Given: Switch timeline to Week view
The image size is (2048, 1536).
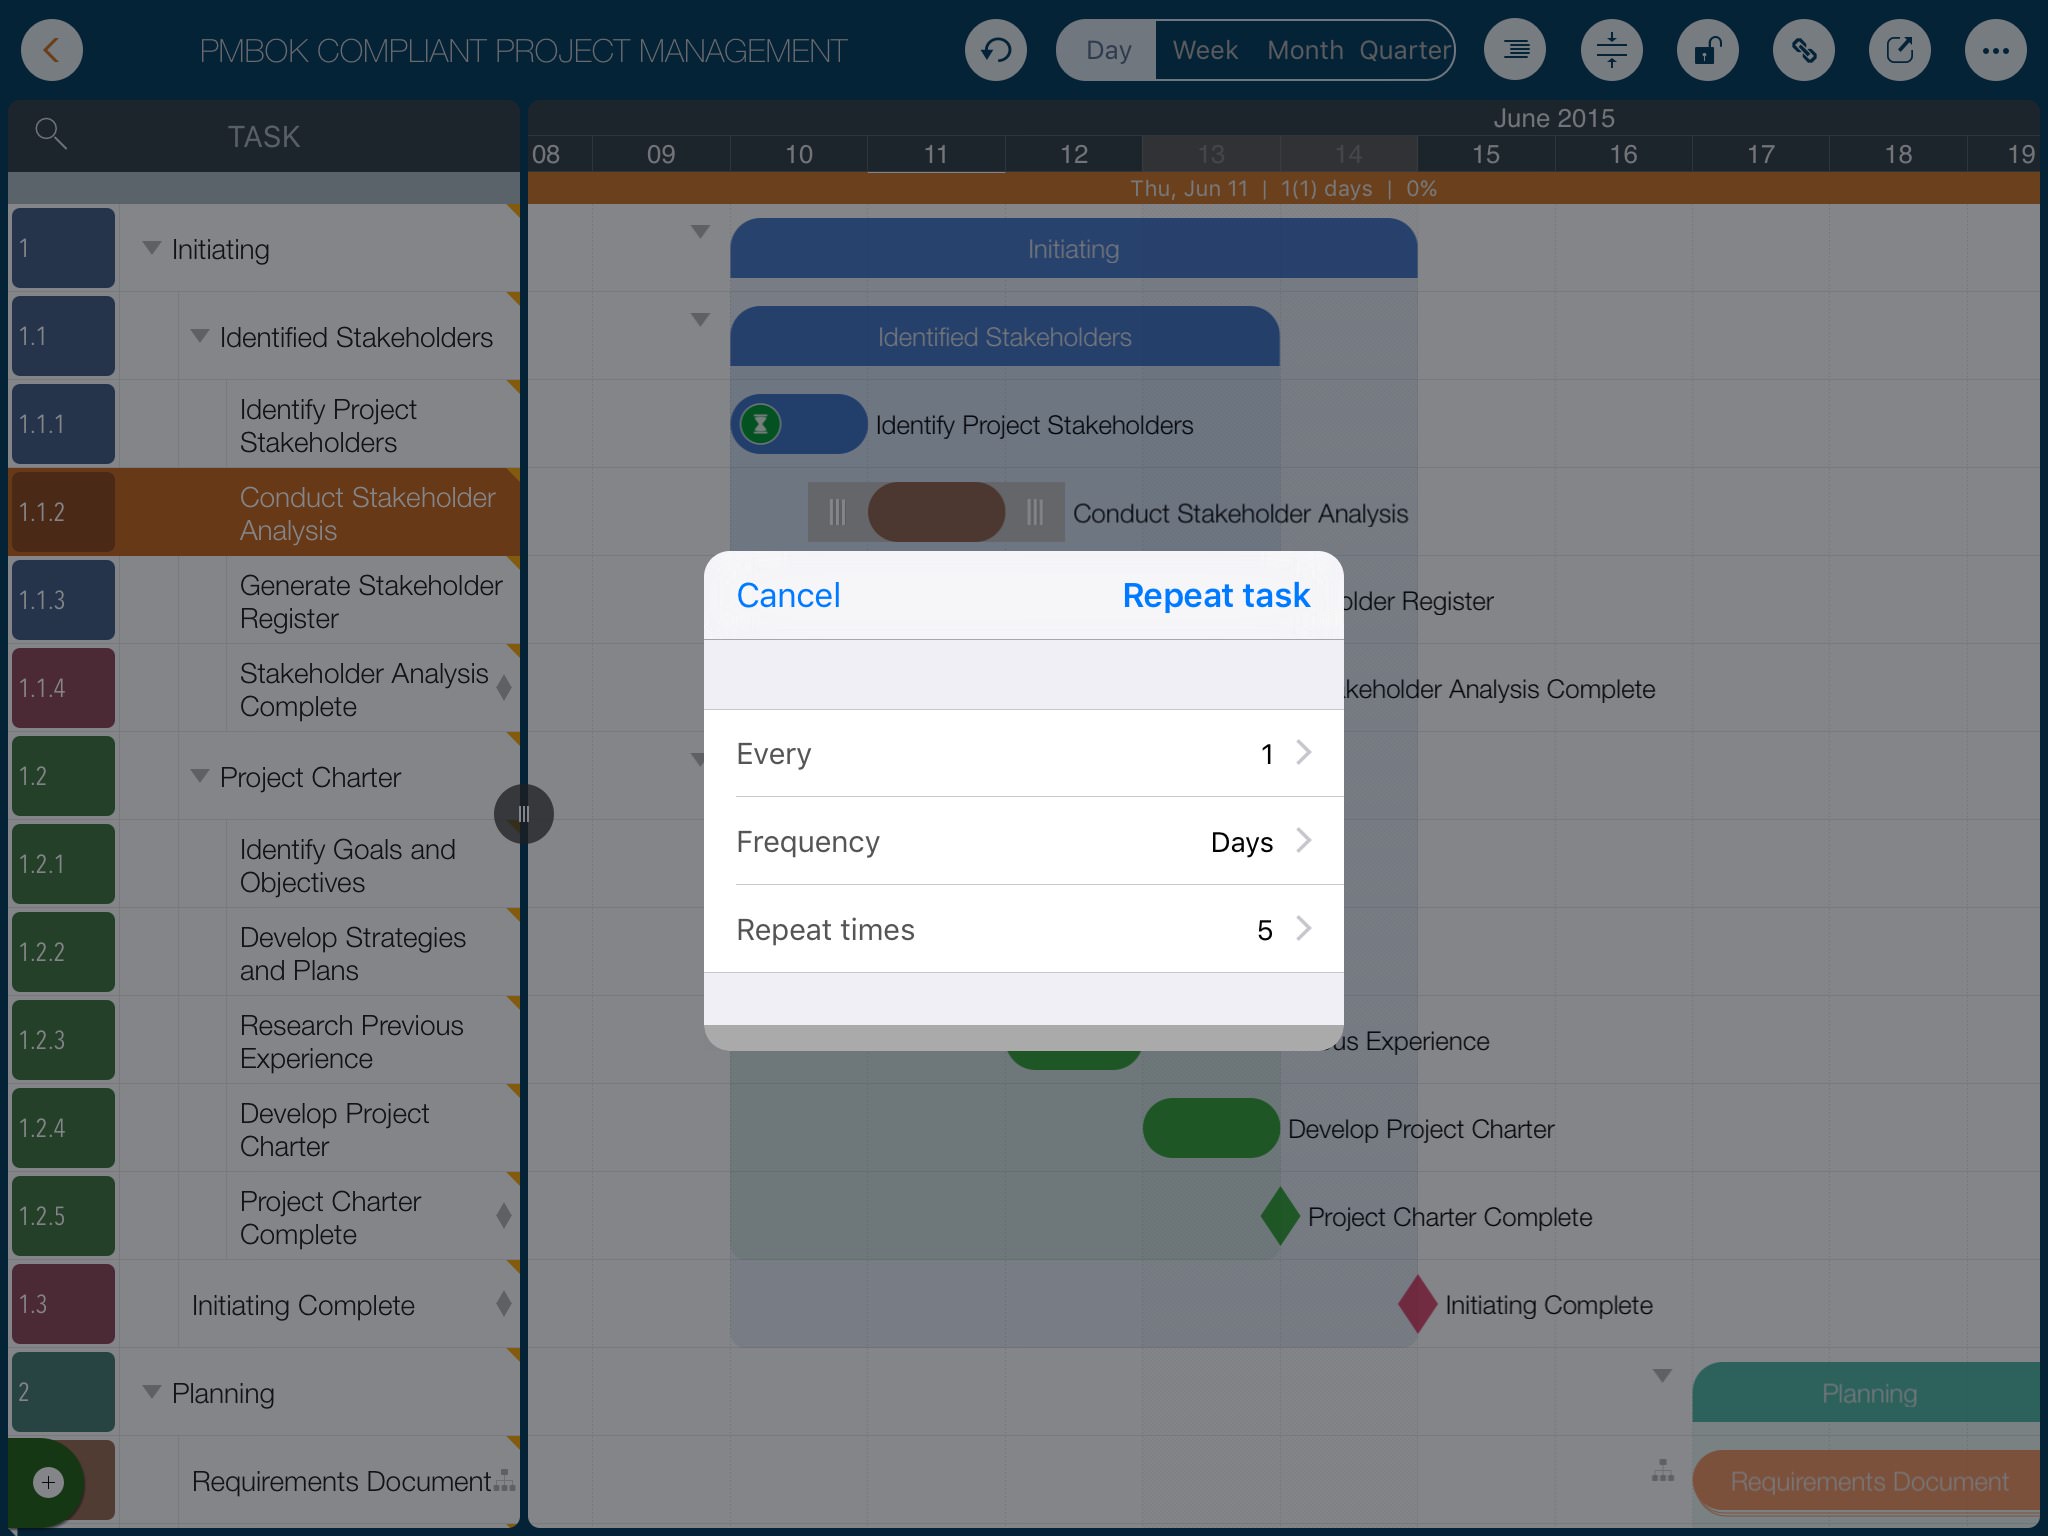Looking at the screenshot, I should click(x=1204, y=50).
